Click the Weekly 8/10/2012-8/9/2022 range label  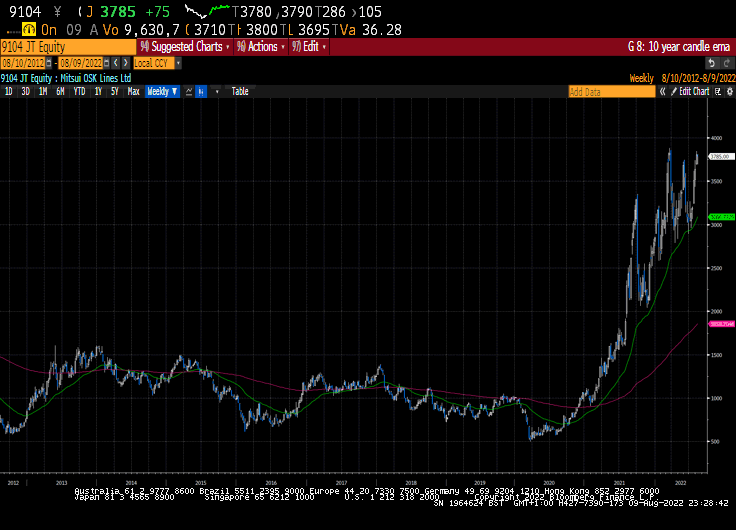pos(682,78)
